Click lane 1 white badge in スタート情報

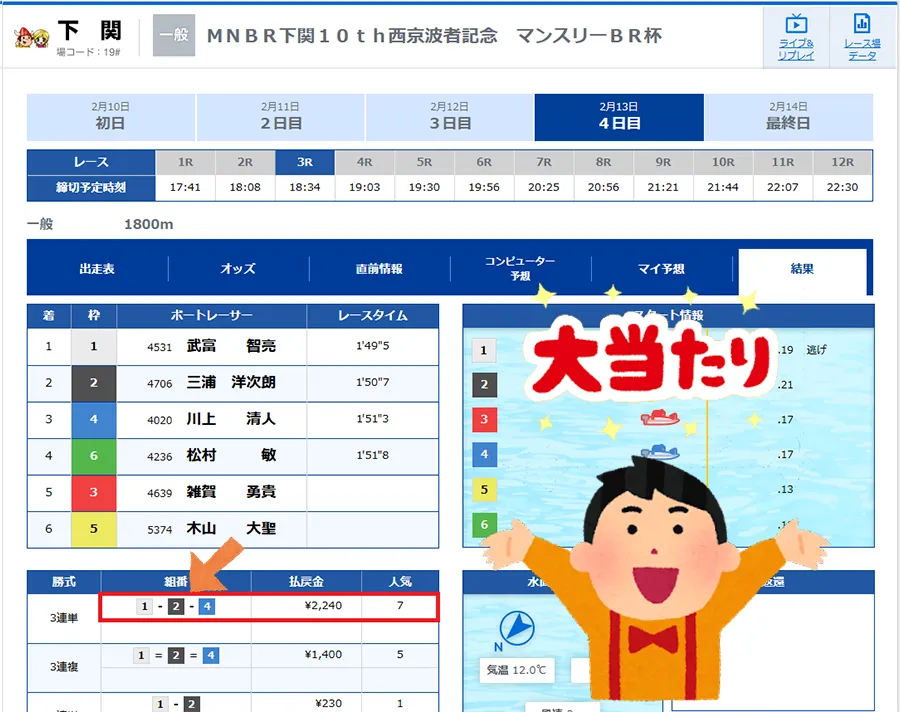(484, 350)
